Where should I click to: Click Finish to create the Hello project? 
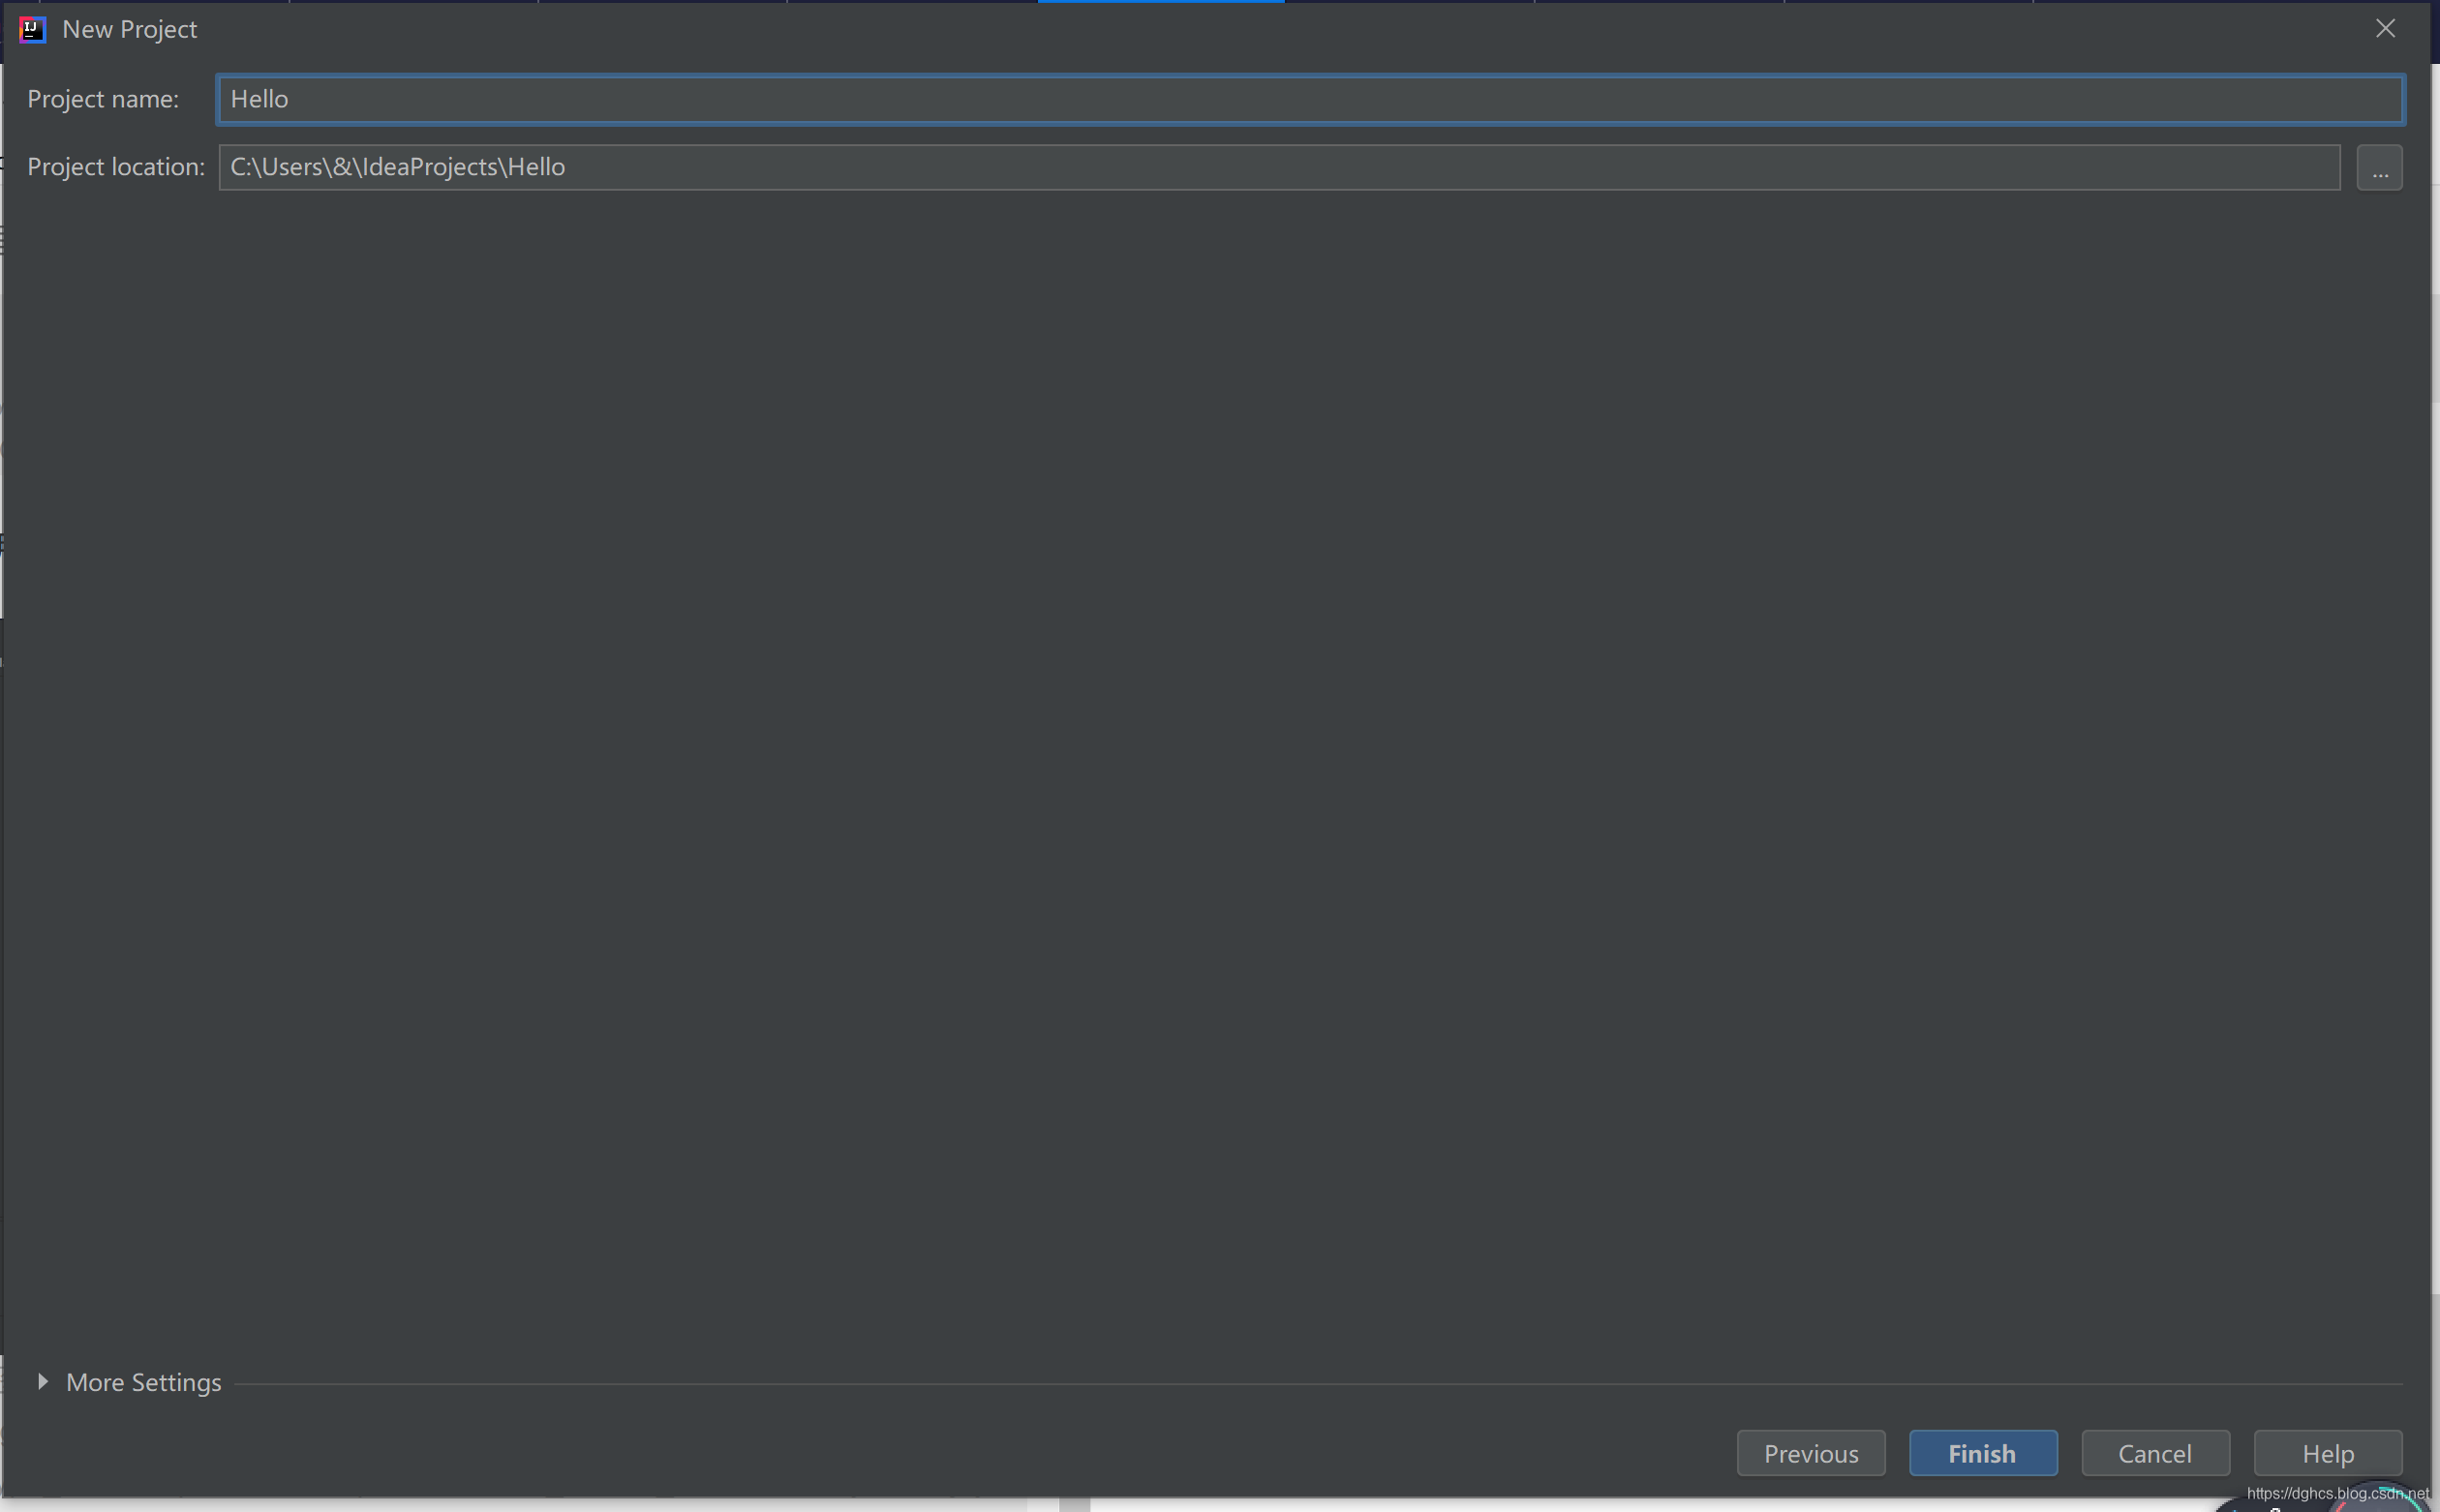1982,1453
